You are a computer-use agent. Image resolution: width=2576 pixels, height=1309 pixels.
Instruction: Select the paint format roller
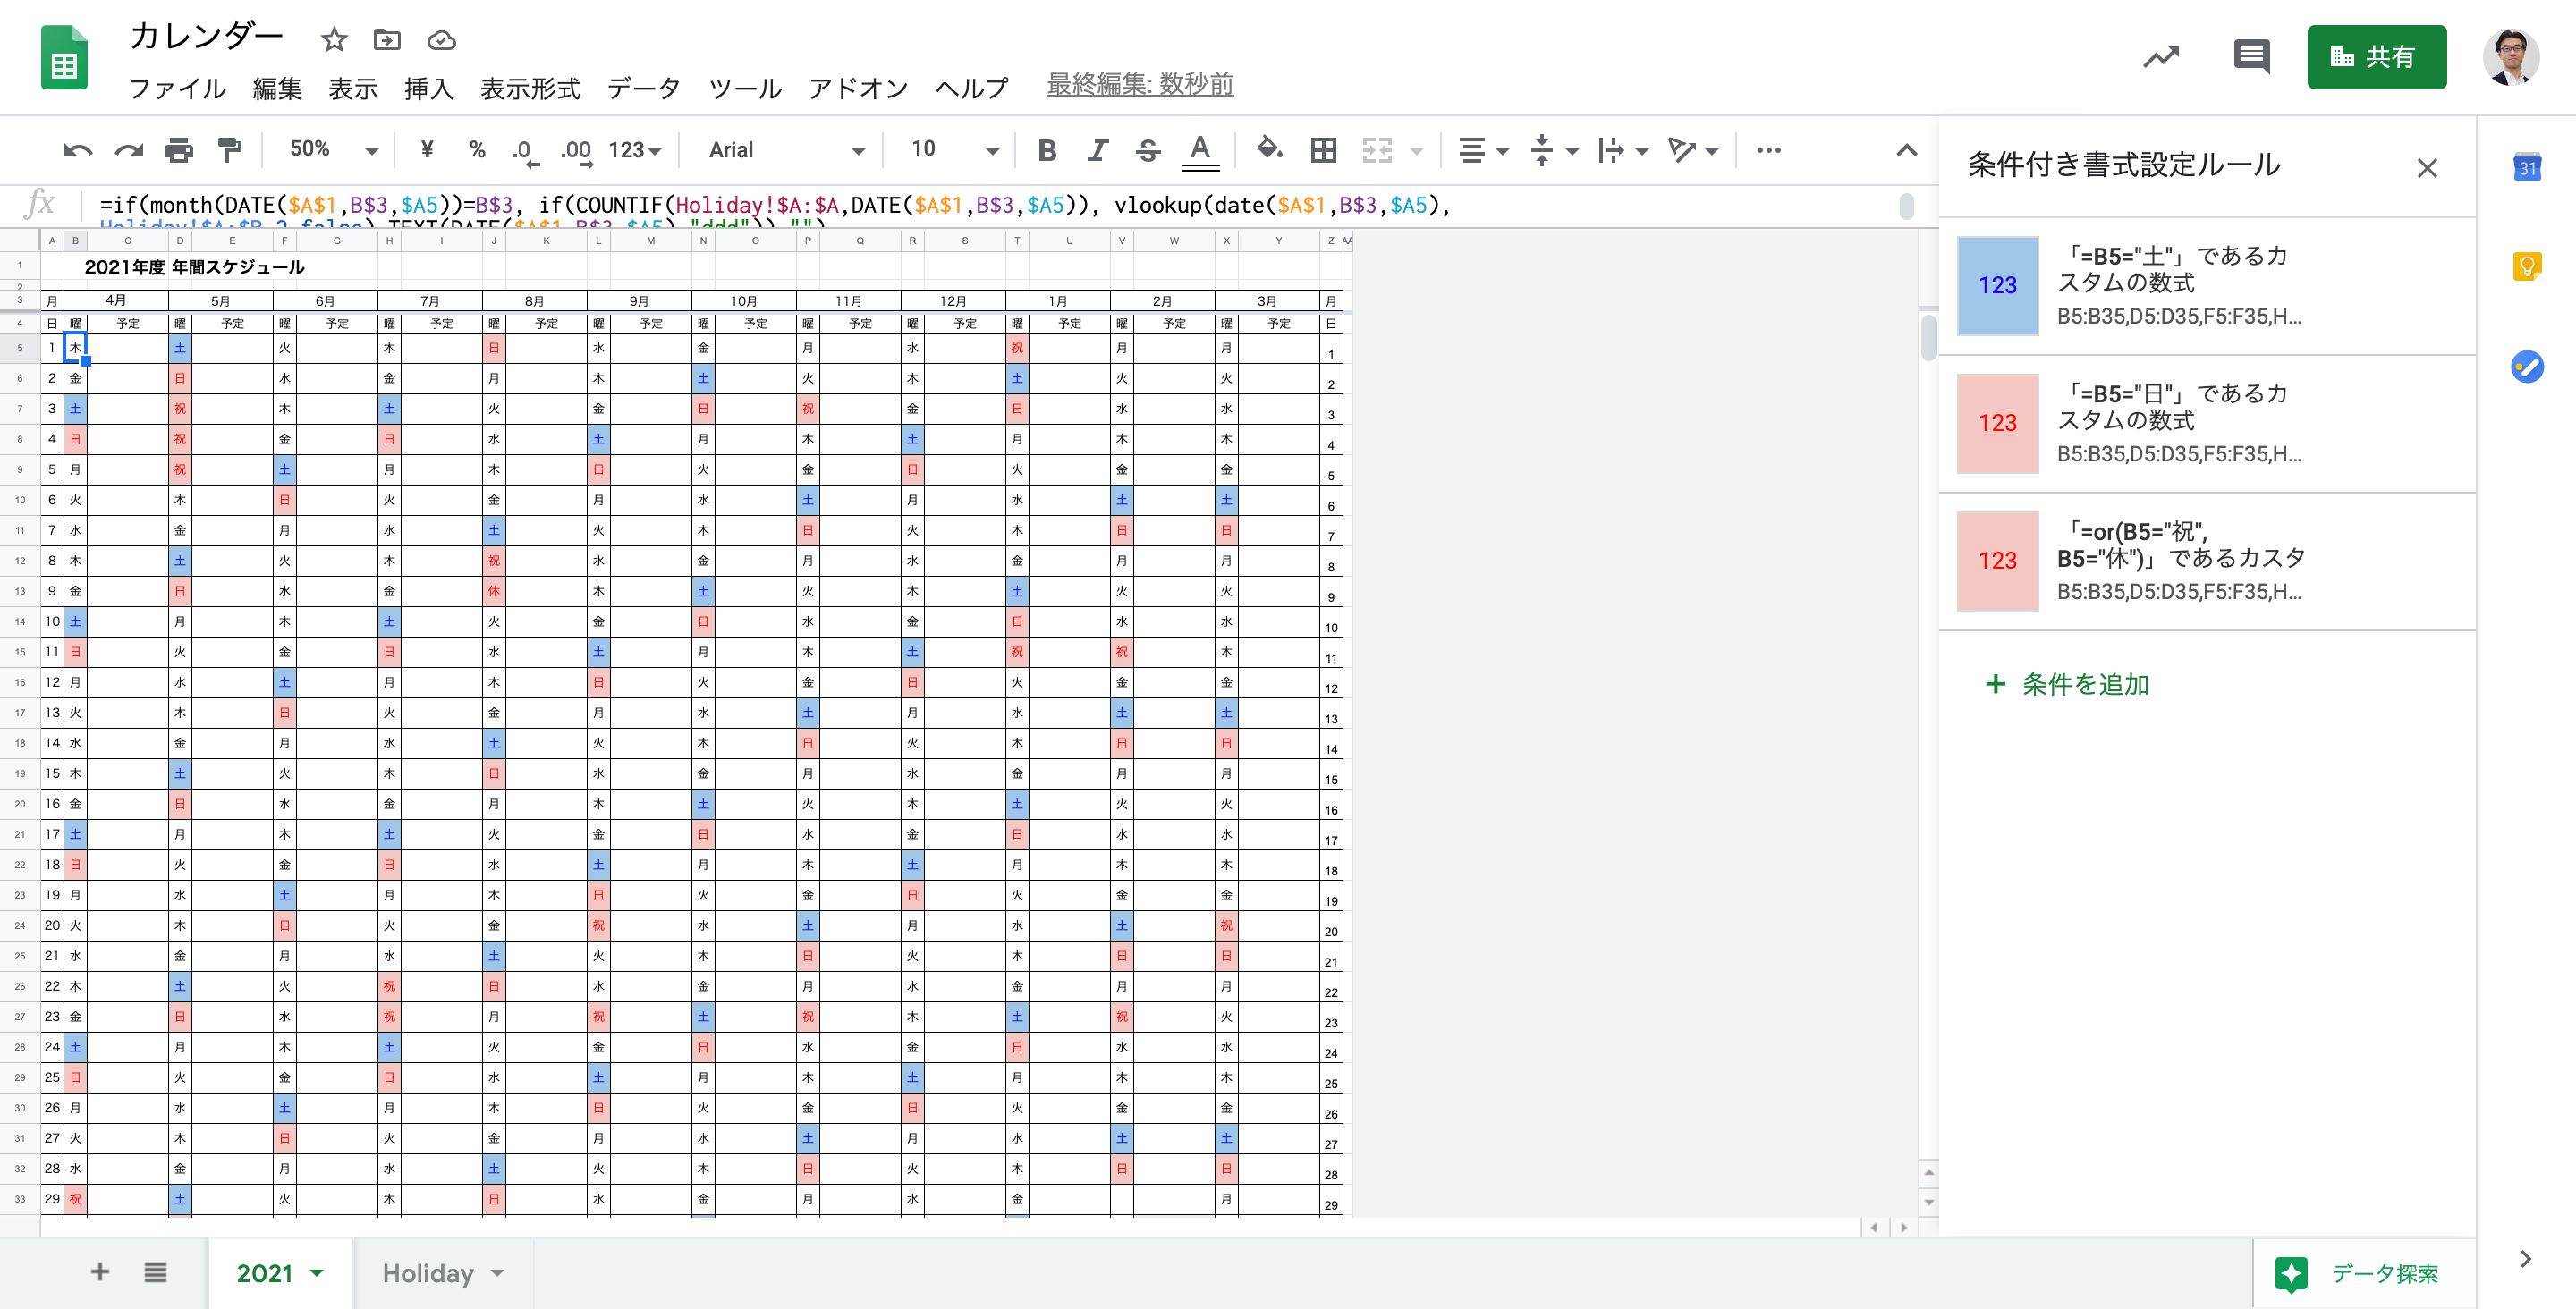(229, 150)
